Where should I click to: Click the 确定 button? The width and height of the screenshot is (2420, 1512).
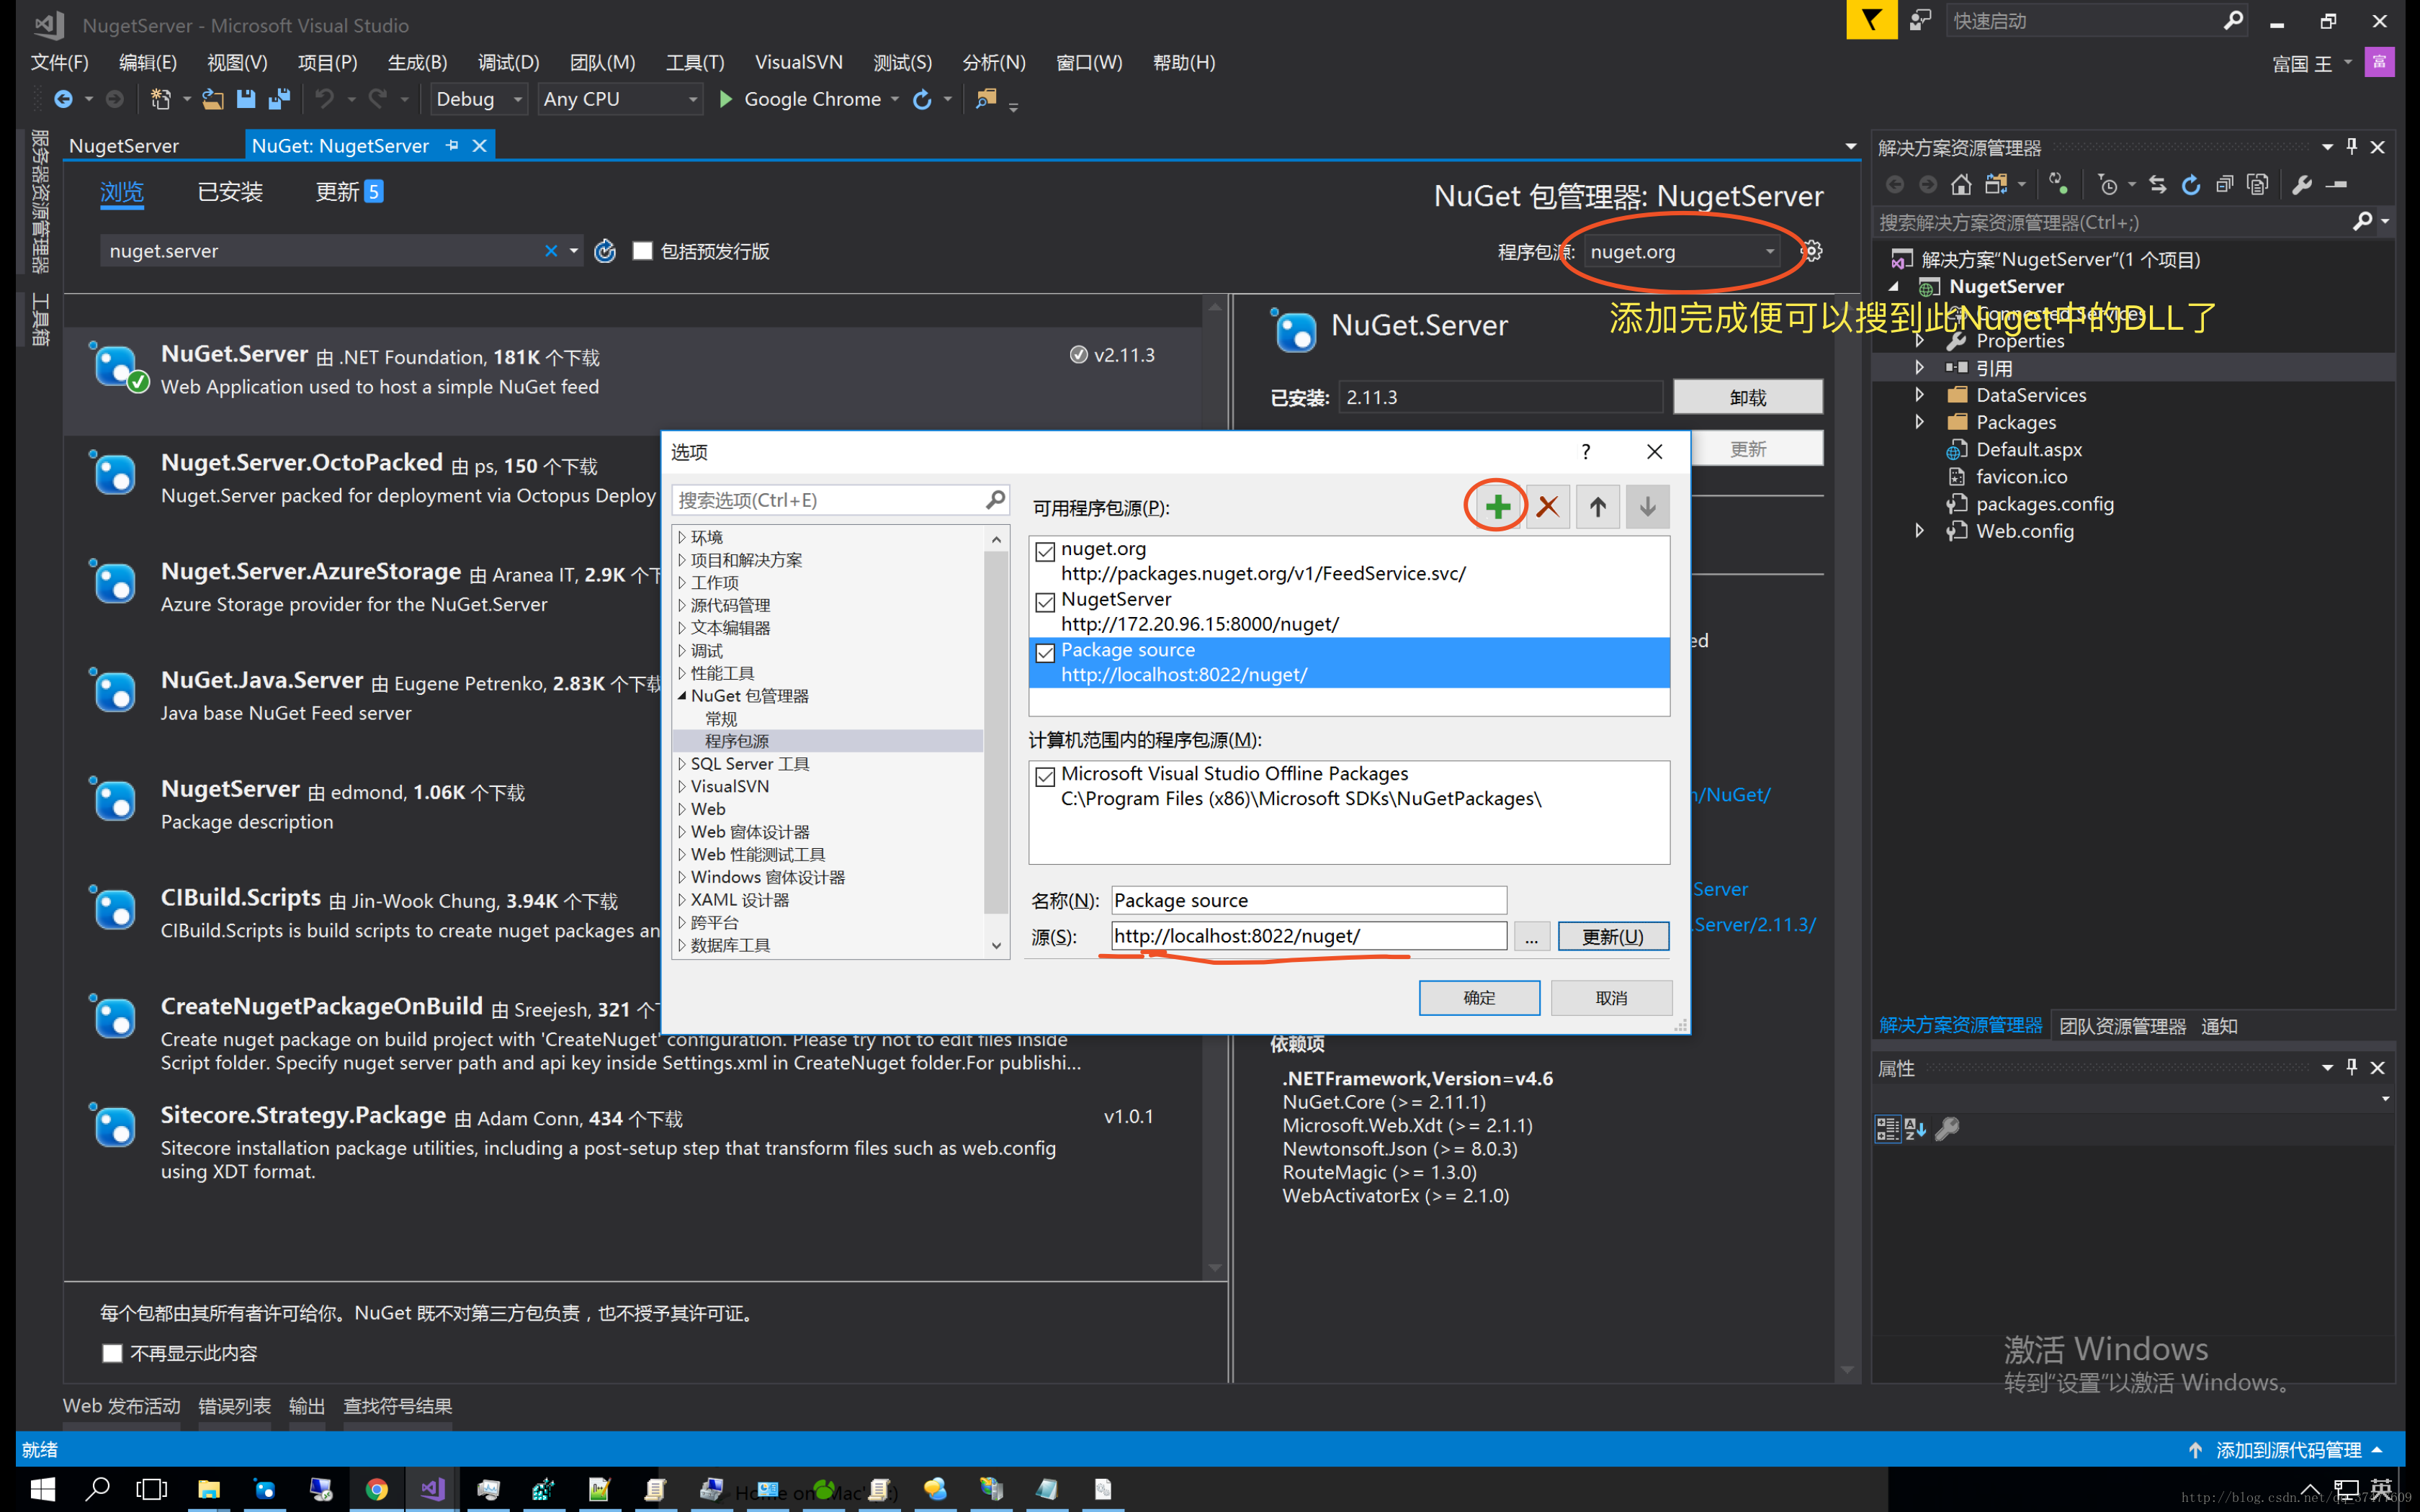(x=1479, y=997)
